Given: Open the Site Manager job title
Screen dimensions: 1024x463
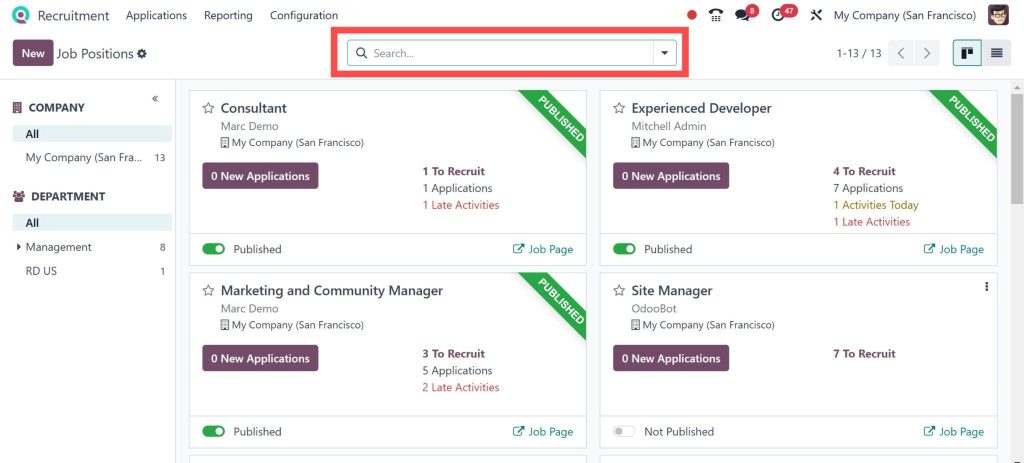Looking at the screenshot, I should pos(671,291).
